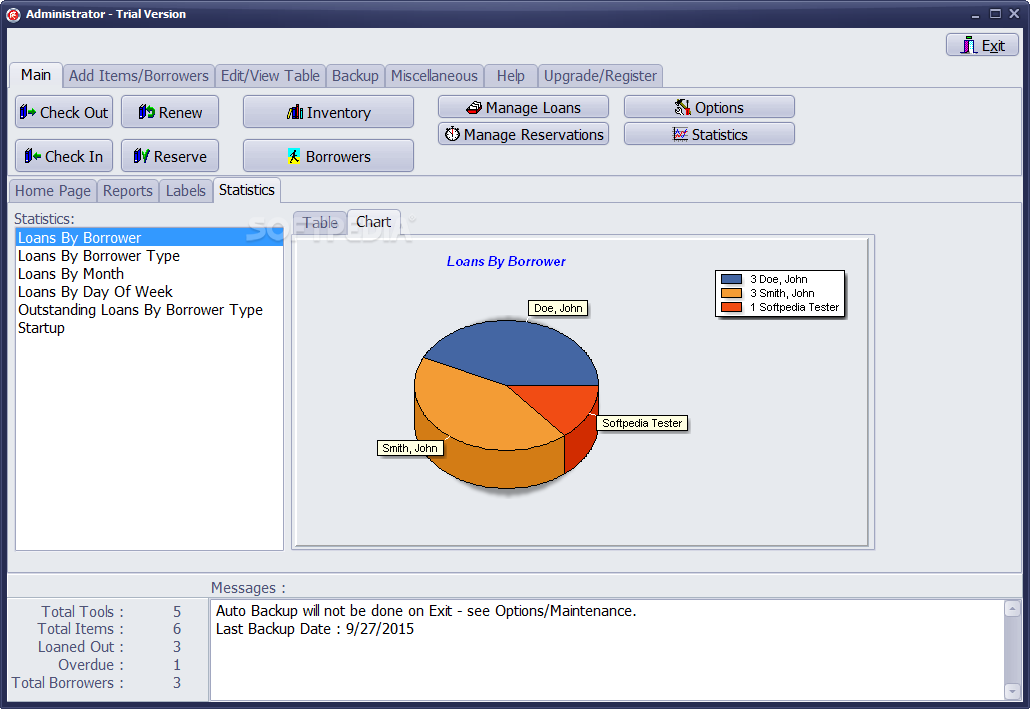Click the Reserve button icon

coord(141,156)
